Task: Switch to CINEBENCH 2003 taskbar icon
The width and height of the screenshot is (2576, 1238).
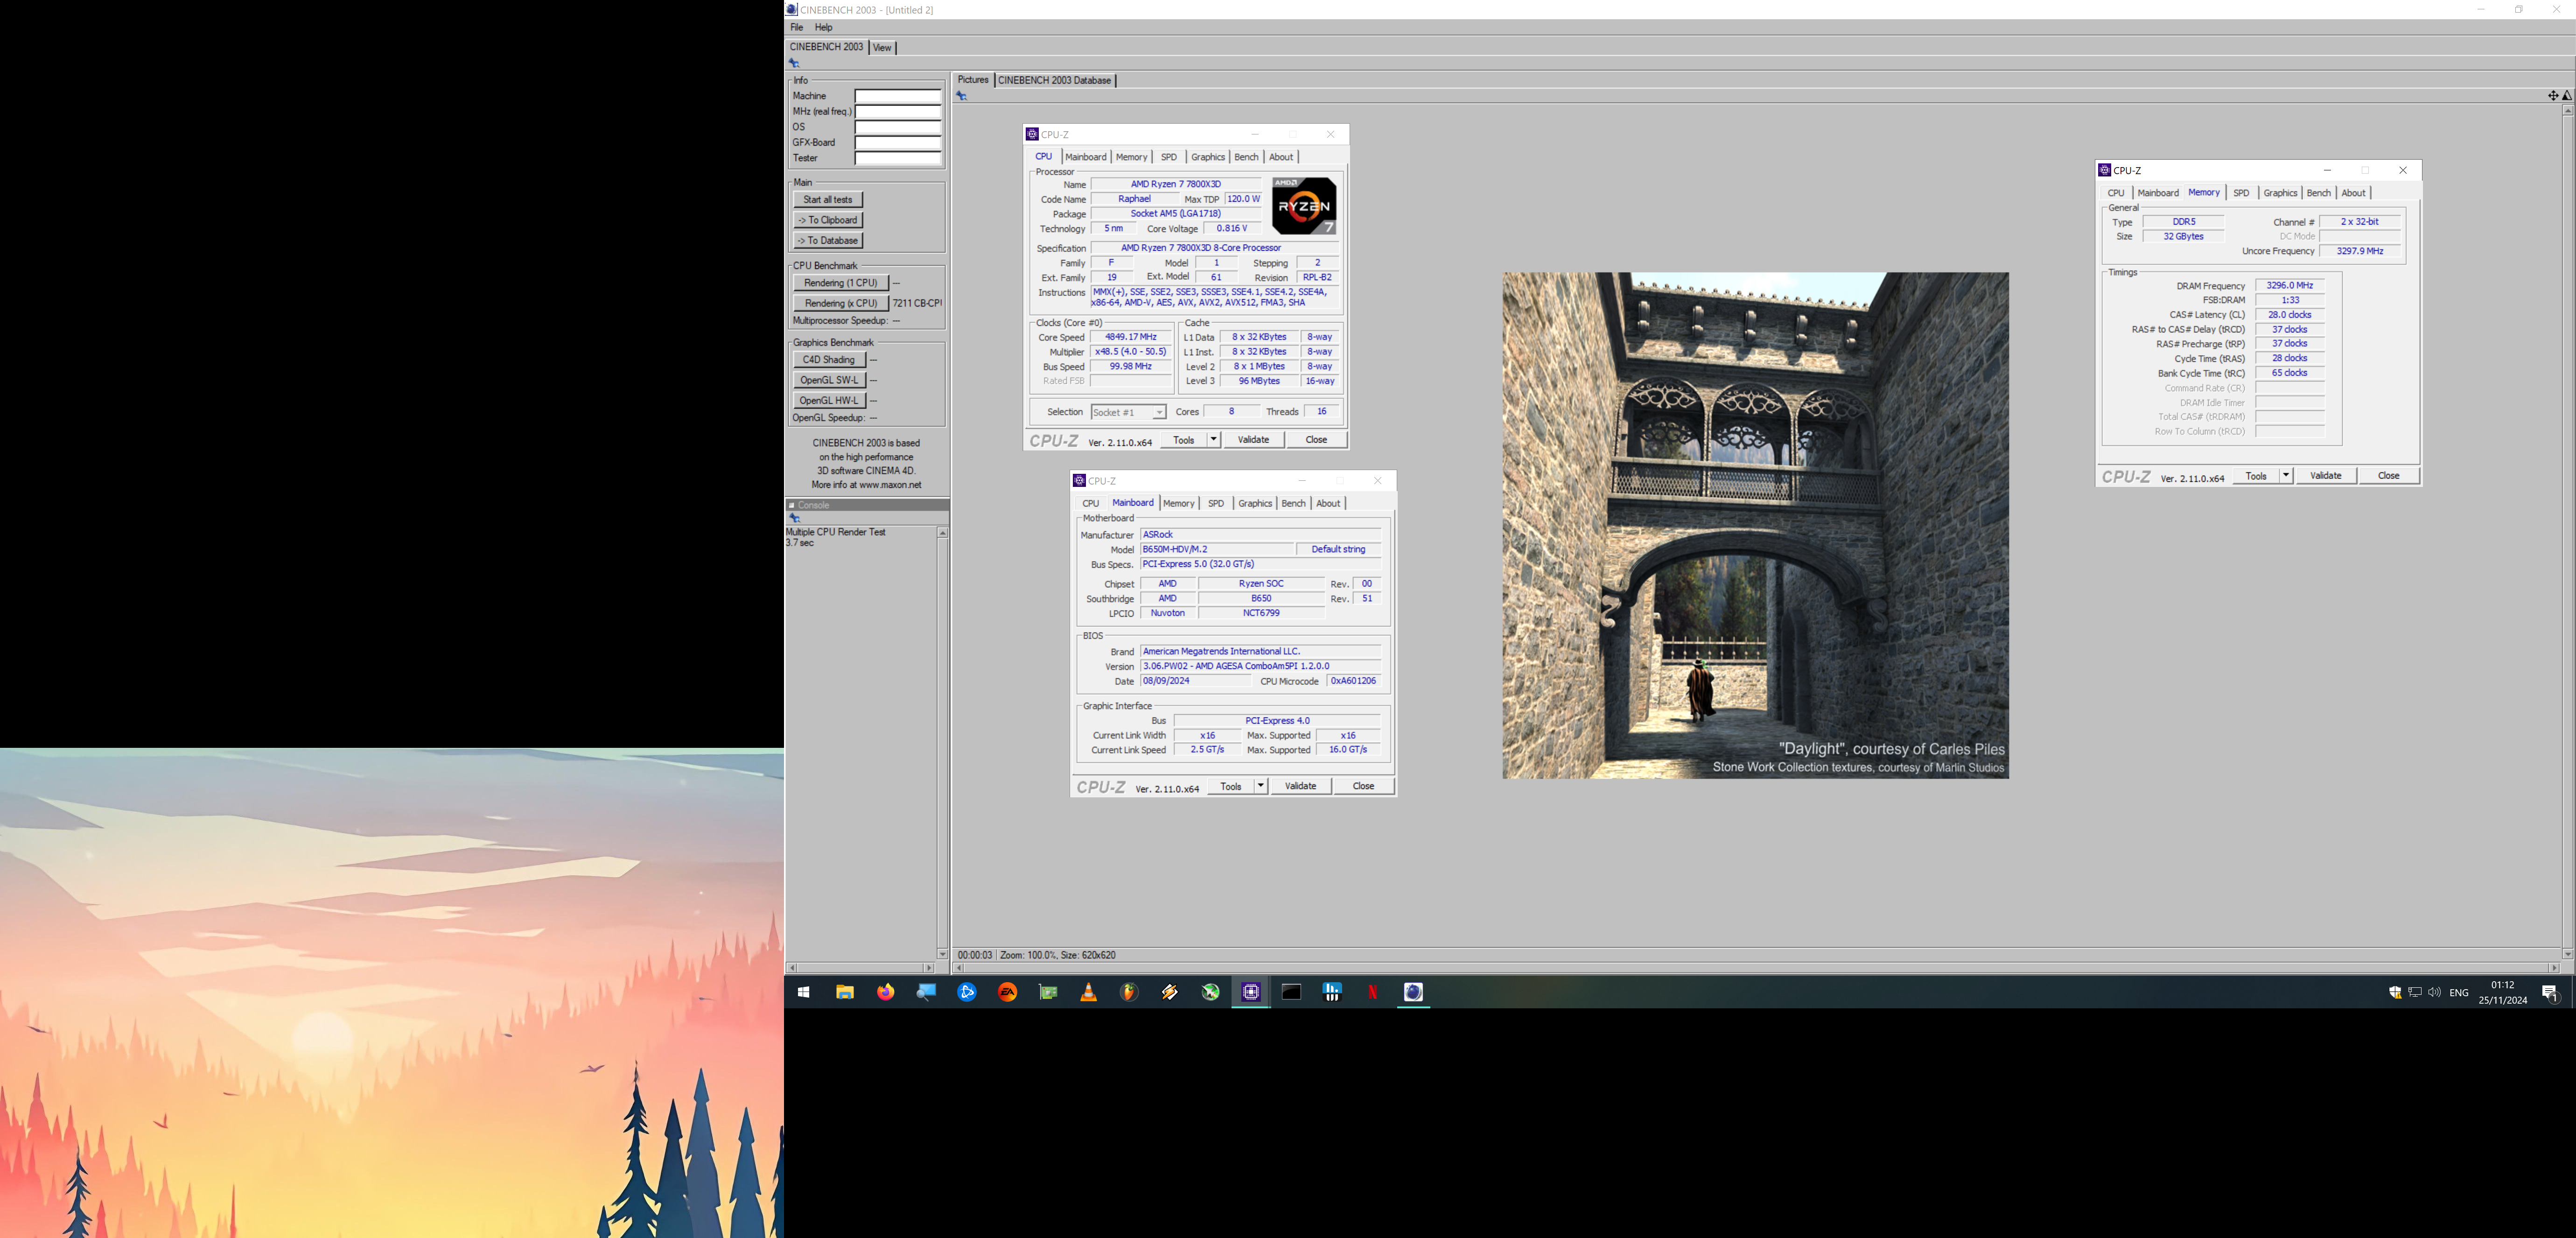Action: point(1413,992)
